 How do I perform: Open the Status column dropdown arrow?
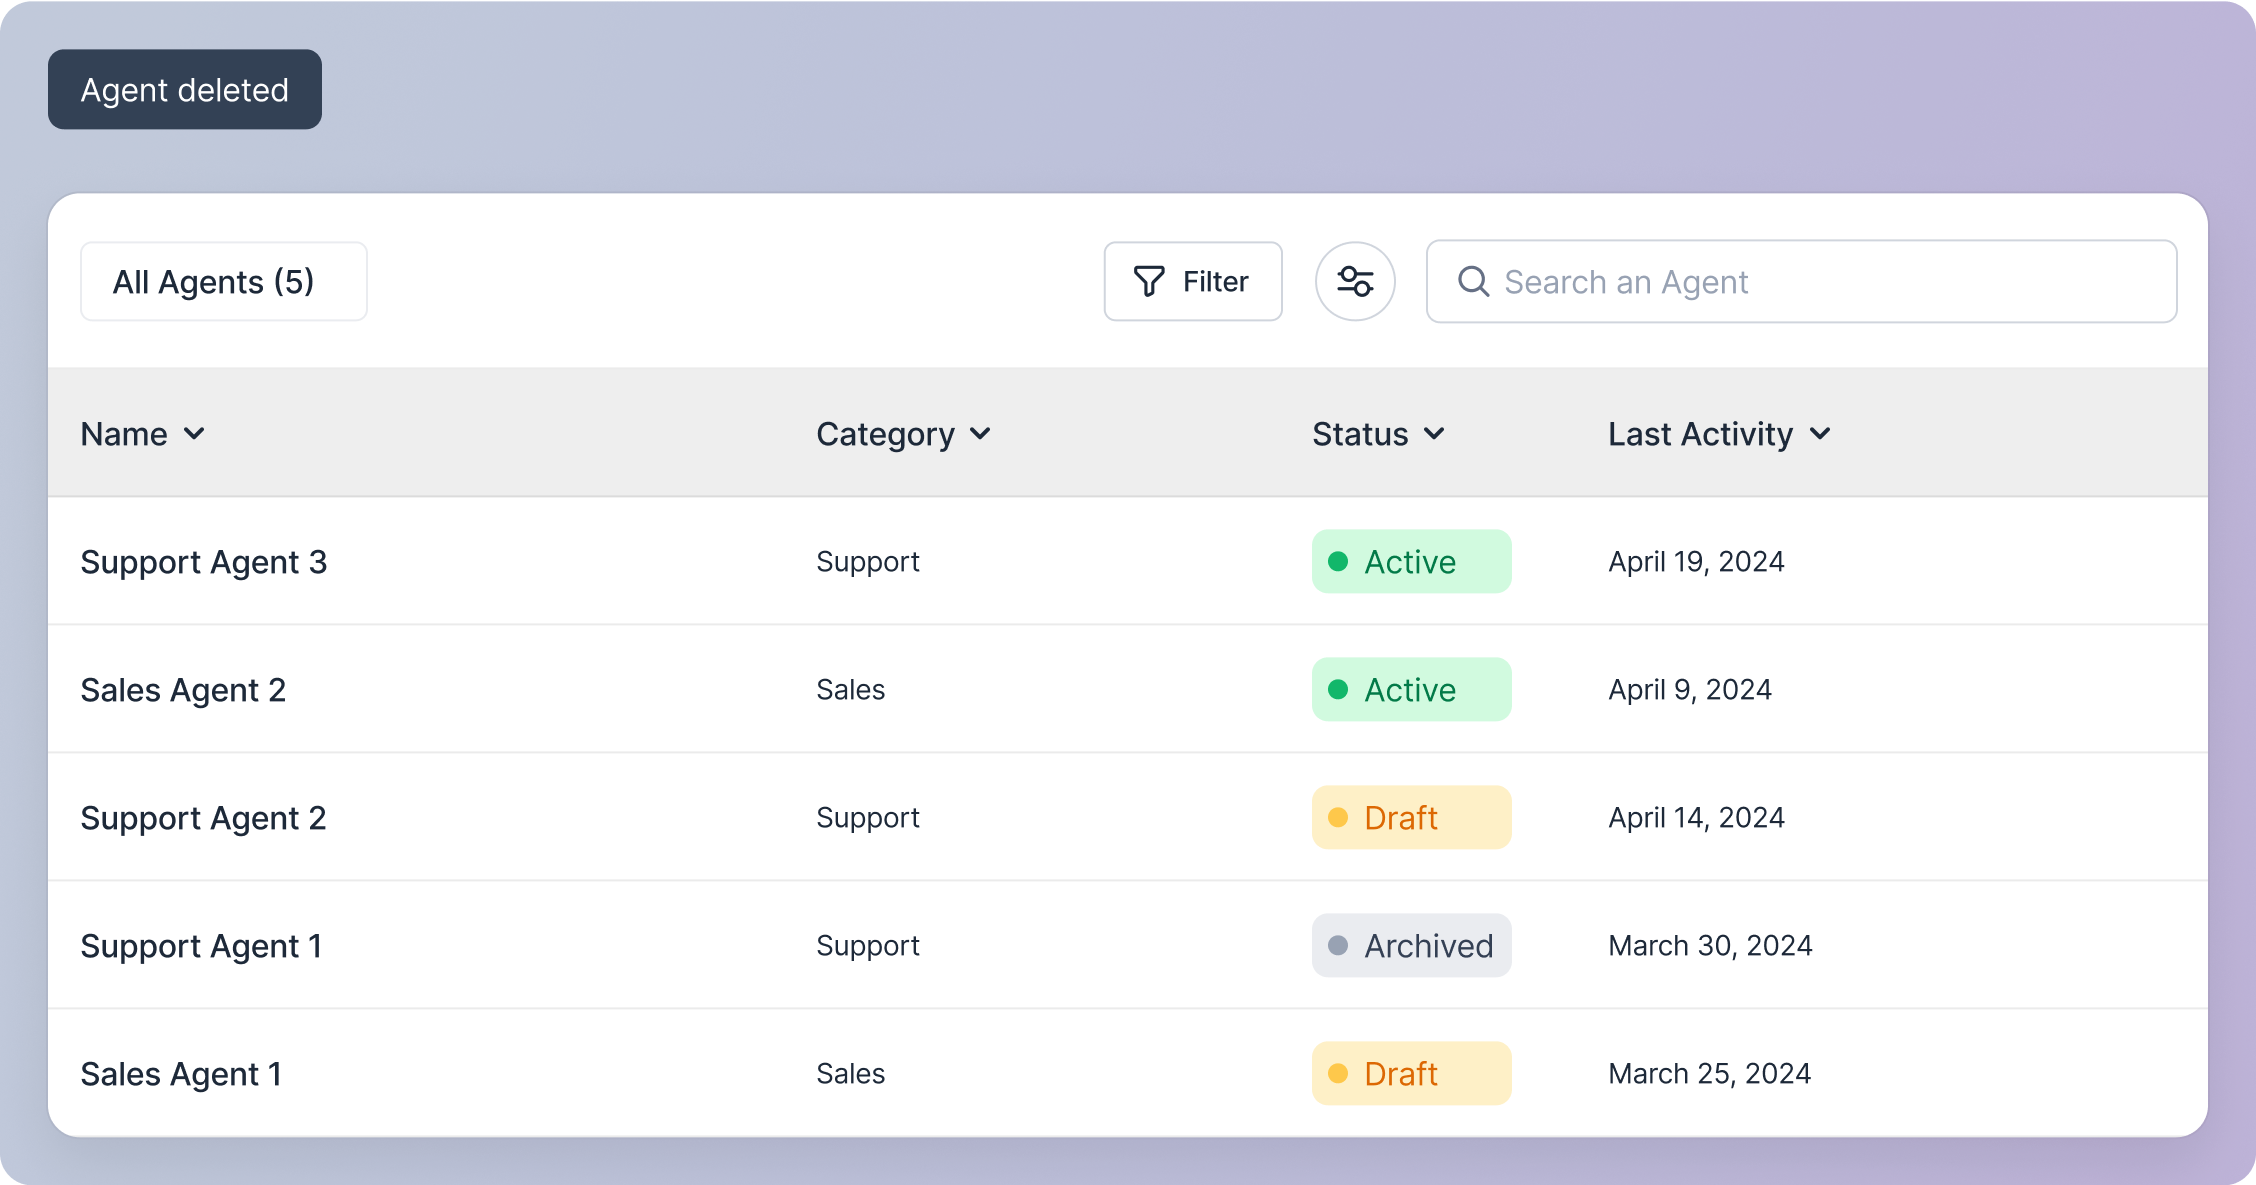click(1434, 434)
